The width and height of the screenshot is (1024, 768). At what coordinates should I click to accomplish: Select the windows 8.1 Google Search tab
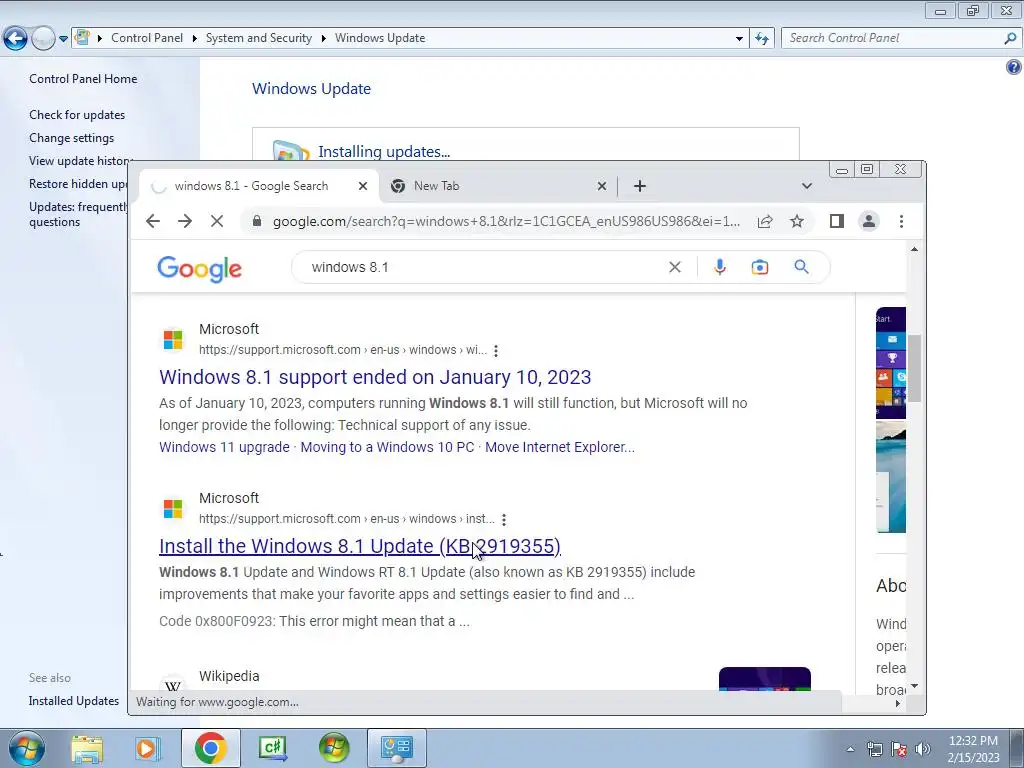259,186
